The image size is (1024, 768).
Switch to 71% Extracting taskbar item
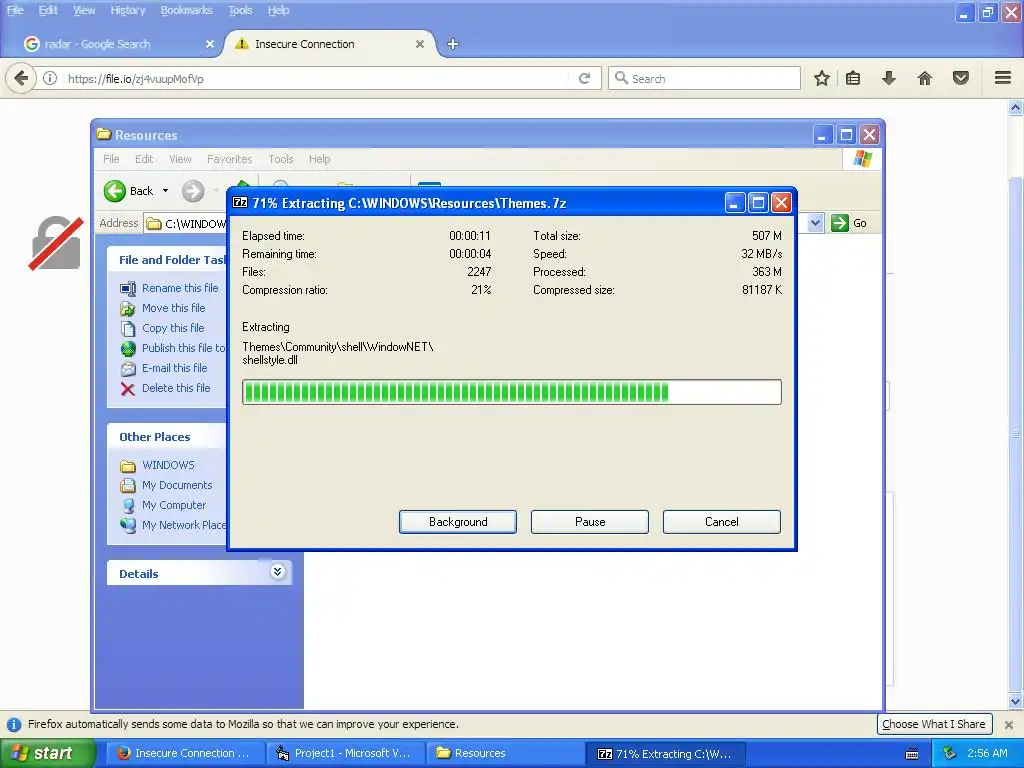664,754
